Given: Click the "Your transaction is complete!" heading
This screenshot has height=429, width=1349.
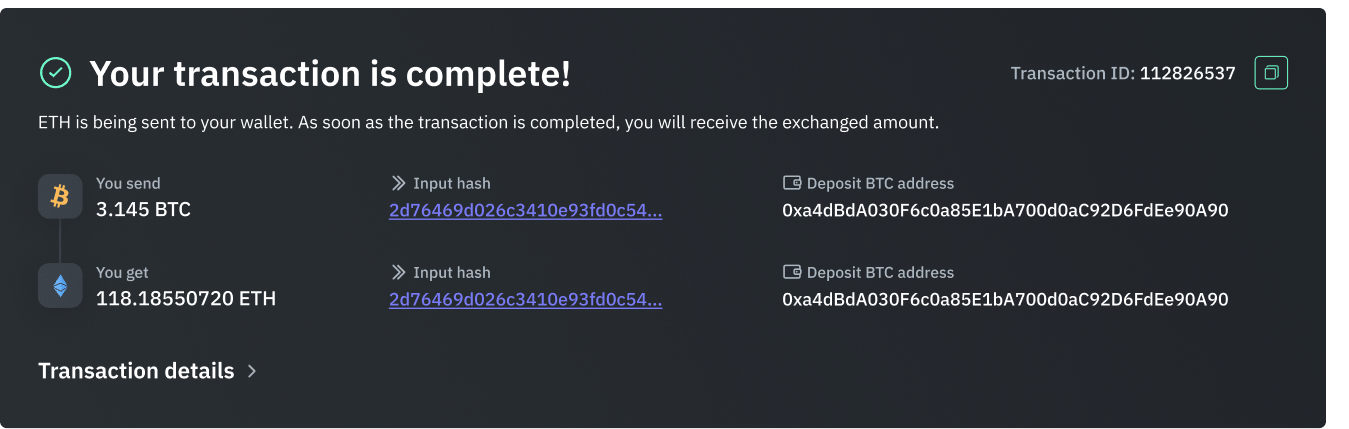Looking at the screenshot, I should (330, 73).
